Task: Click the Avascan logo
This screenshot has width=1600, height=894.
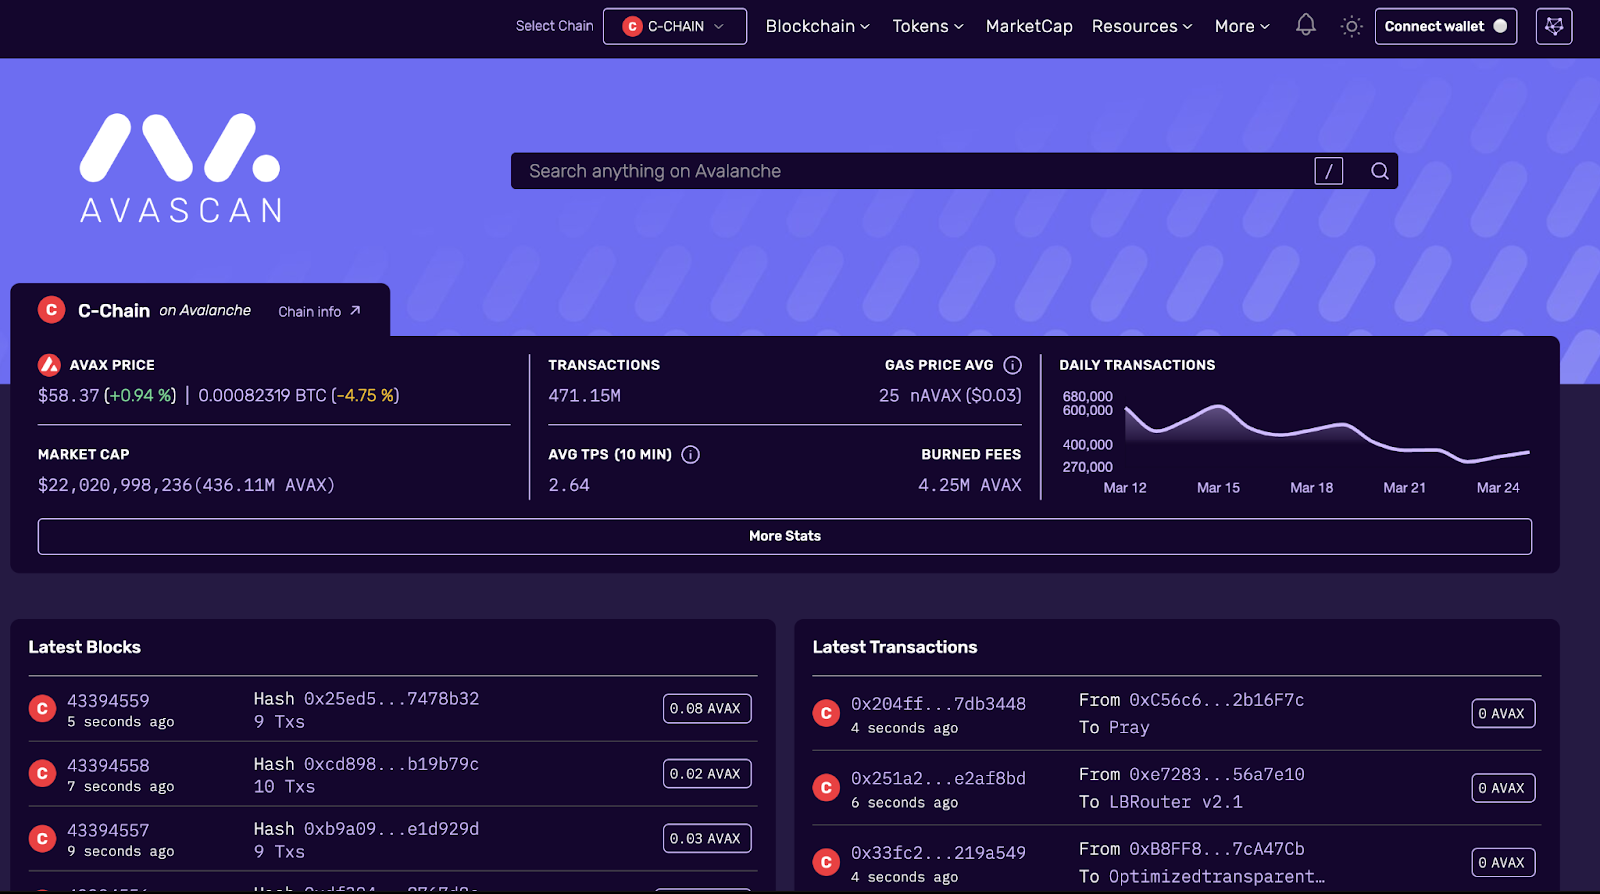Action: tap(180, 168)
